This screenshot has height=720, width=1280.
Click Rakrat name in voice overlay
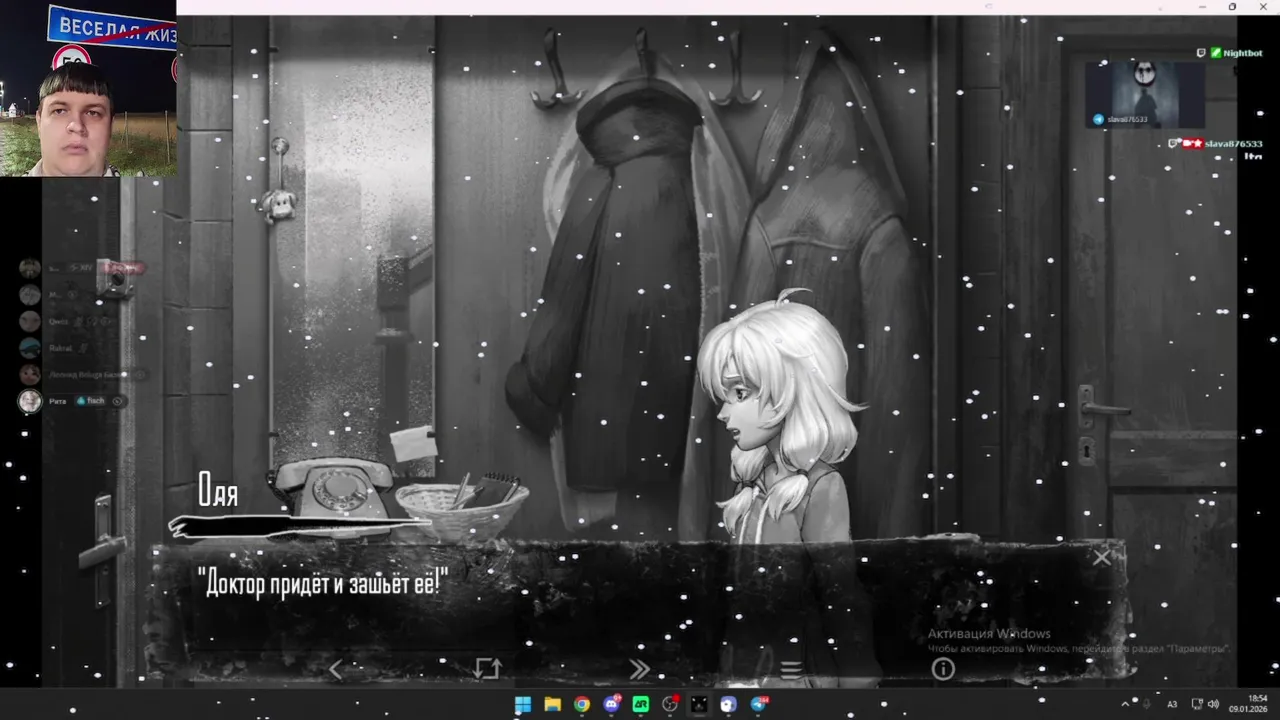(62, 348)
